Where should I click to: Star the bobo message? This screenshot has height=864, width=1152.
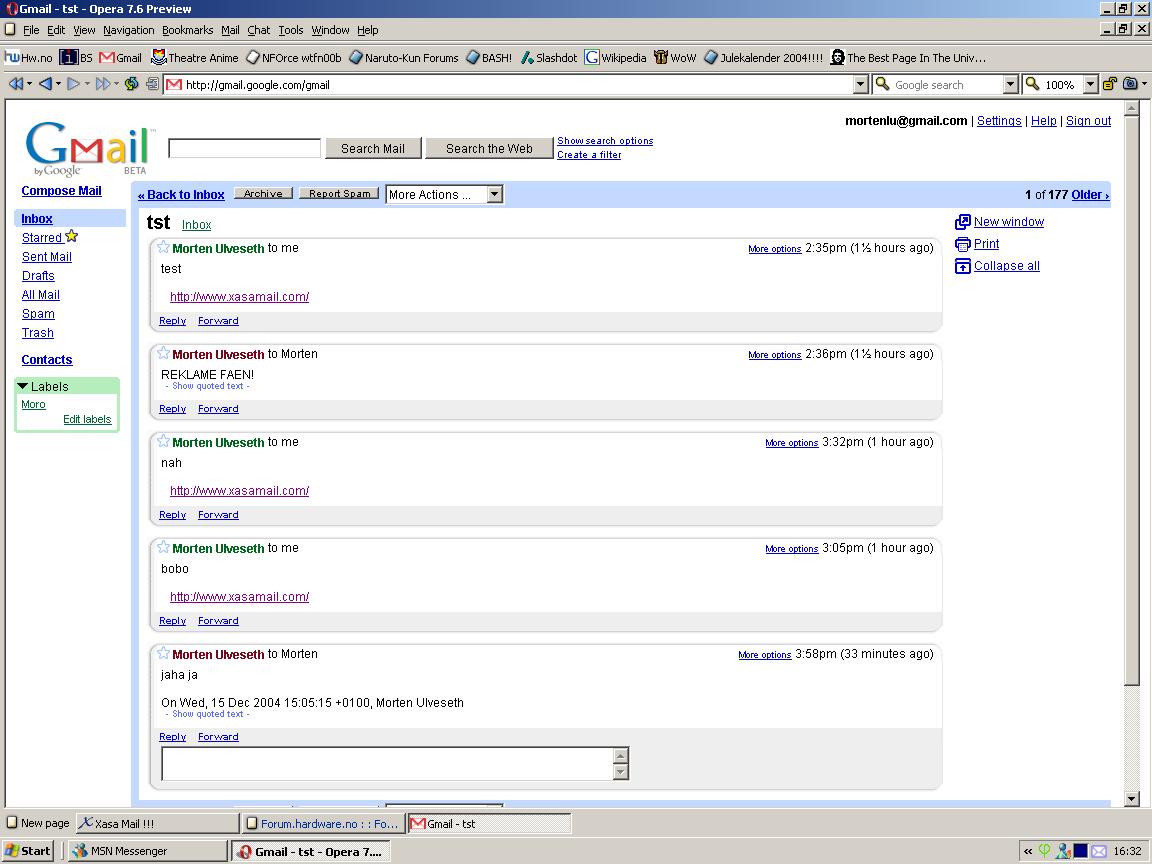pos(163,547)
